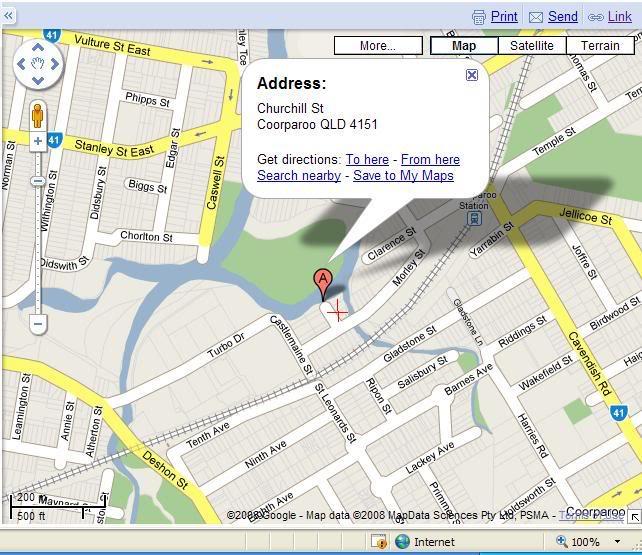642x555 pixels.
Task: Pan map left with the arrow control
Action: (x=21, y=64)
